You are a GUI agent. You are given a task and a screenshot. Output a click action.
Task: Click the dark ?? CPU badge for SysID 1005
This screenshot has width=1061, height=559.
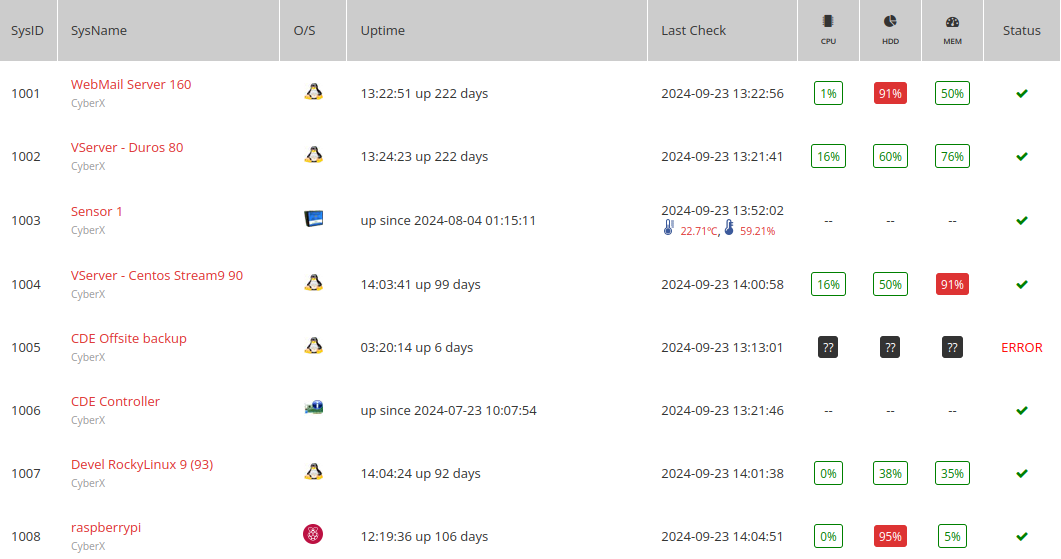(x=828, y=348)
